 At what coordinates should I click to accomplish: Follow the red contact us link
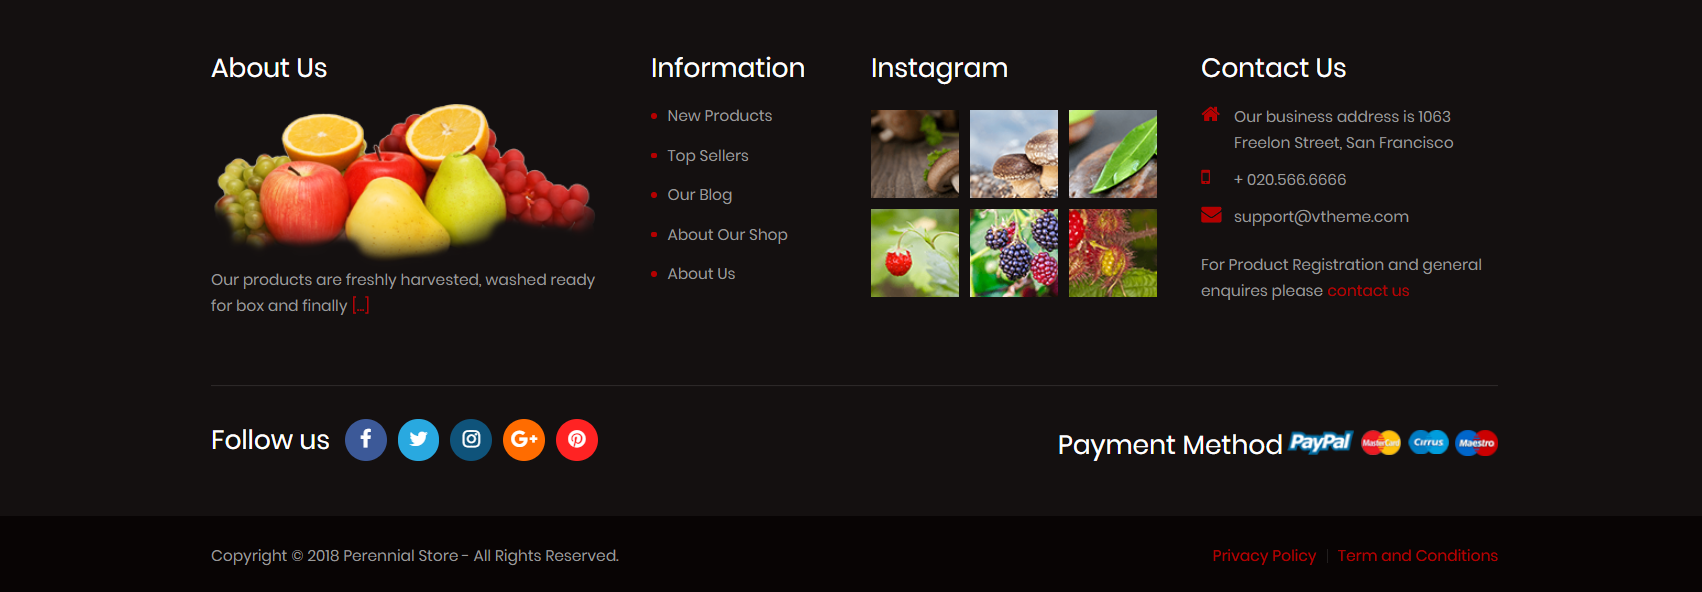point(1368,291)
